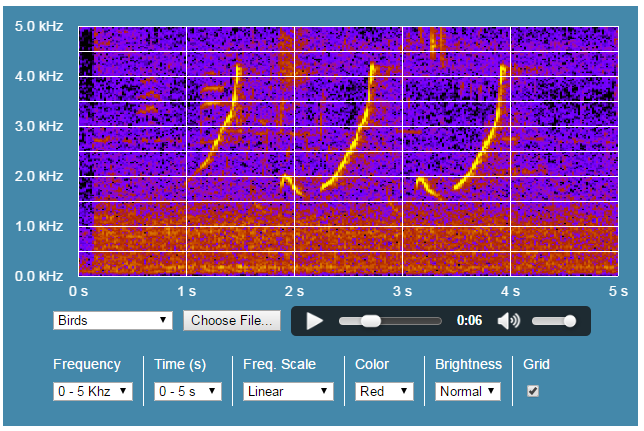The width and height of the screenshot is (644, 431).
Task: Click the 2 s time axis label
Action: (x=294, y=291)
